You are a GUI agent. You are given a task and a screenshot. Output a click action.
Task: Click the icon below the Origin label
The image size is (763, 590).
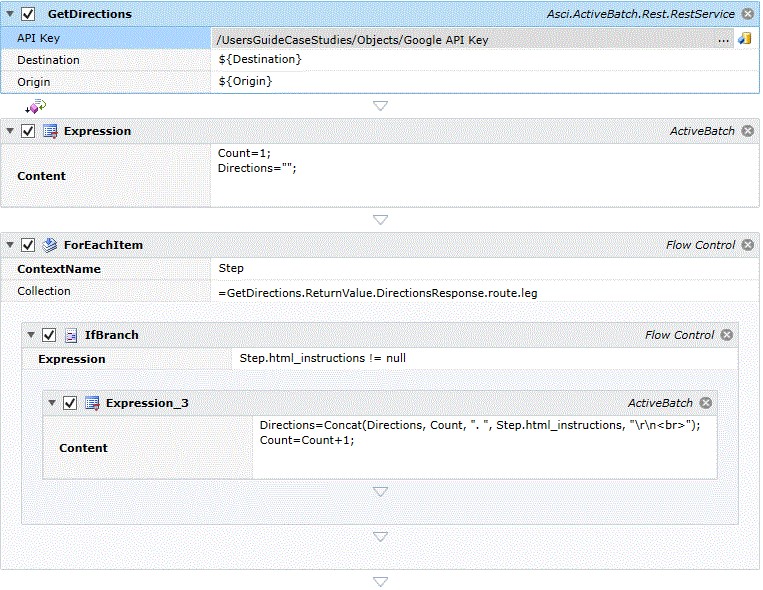35,105
